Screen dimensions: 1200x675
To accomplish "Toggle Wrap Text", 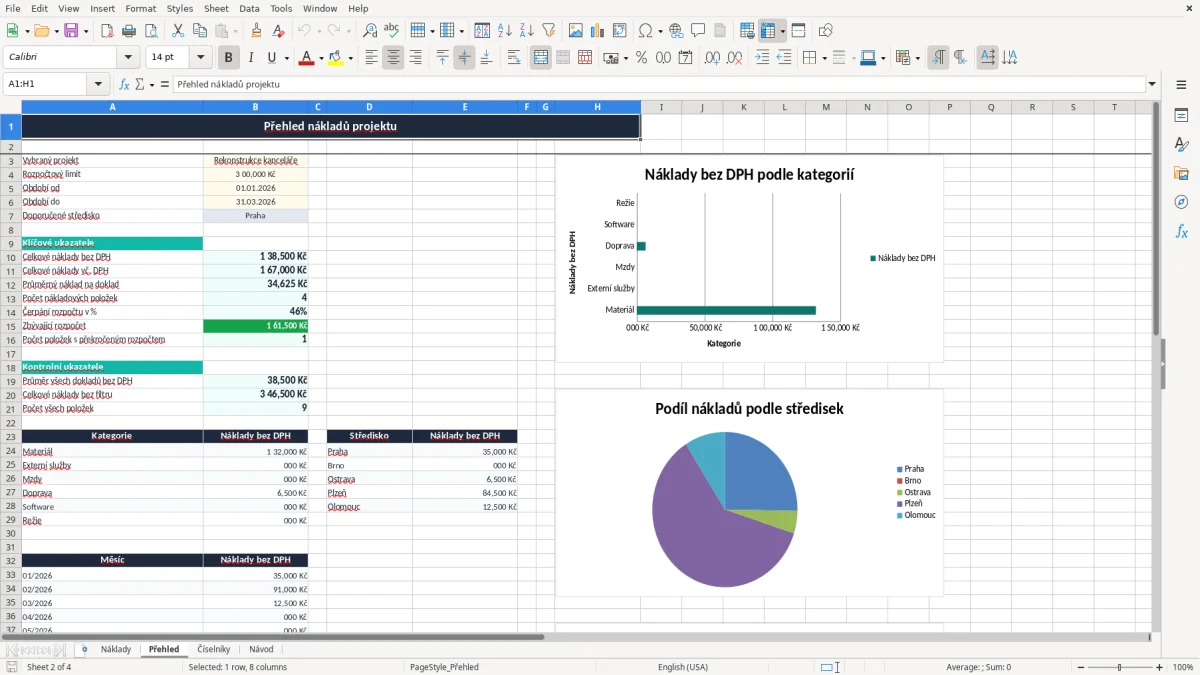I will 514,58.
